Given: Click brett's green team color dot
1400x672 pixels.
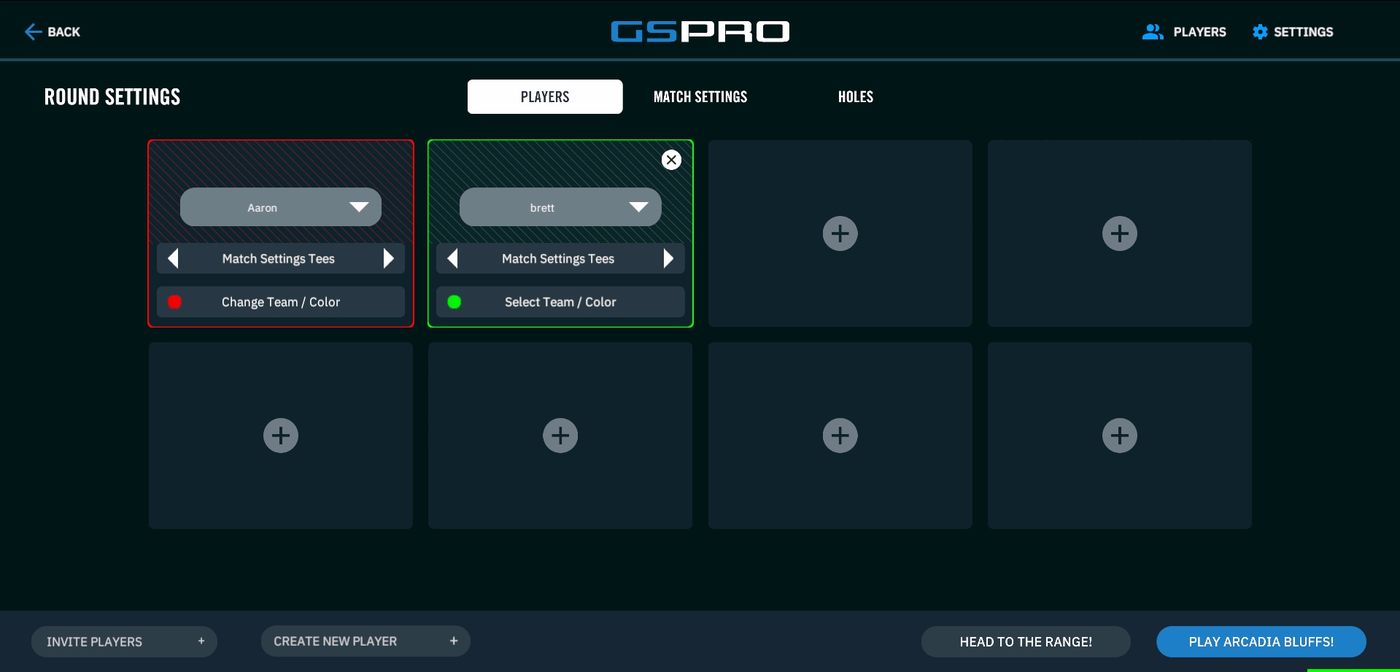Looking at the screenshot, I should pyautogui.click(x=454, y=302).
